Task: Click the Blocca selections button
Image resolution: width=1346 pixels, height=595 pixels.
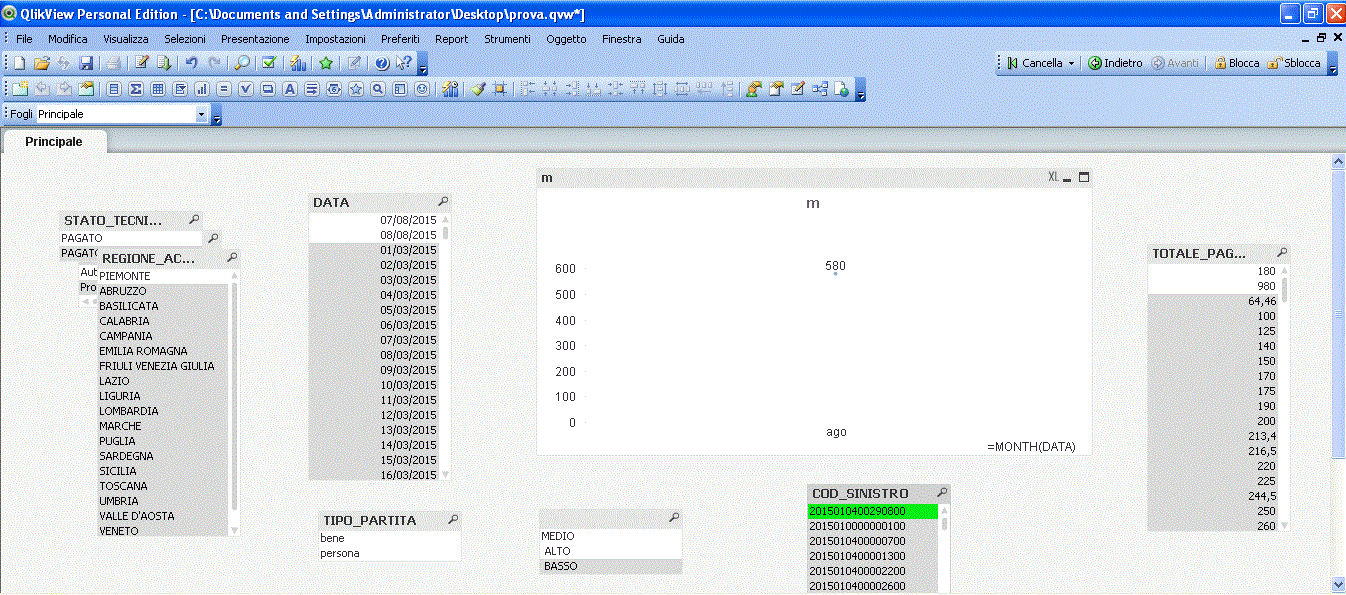Action: (1236, 63)
